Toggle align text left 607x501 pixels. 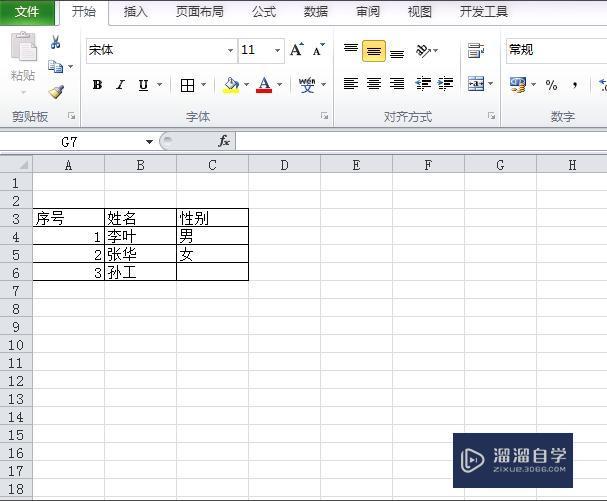pyautogui.click(x=351, y=83)
